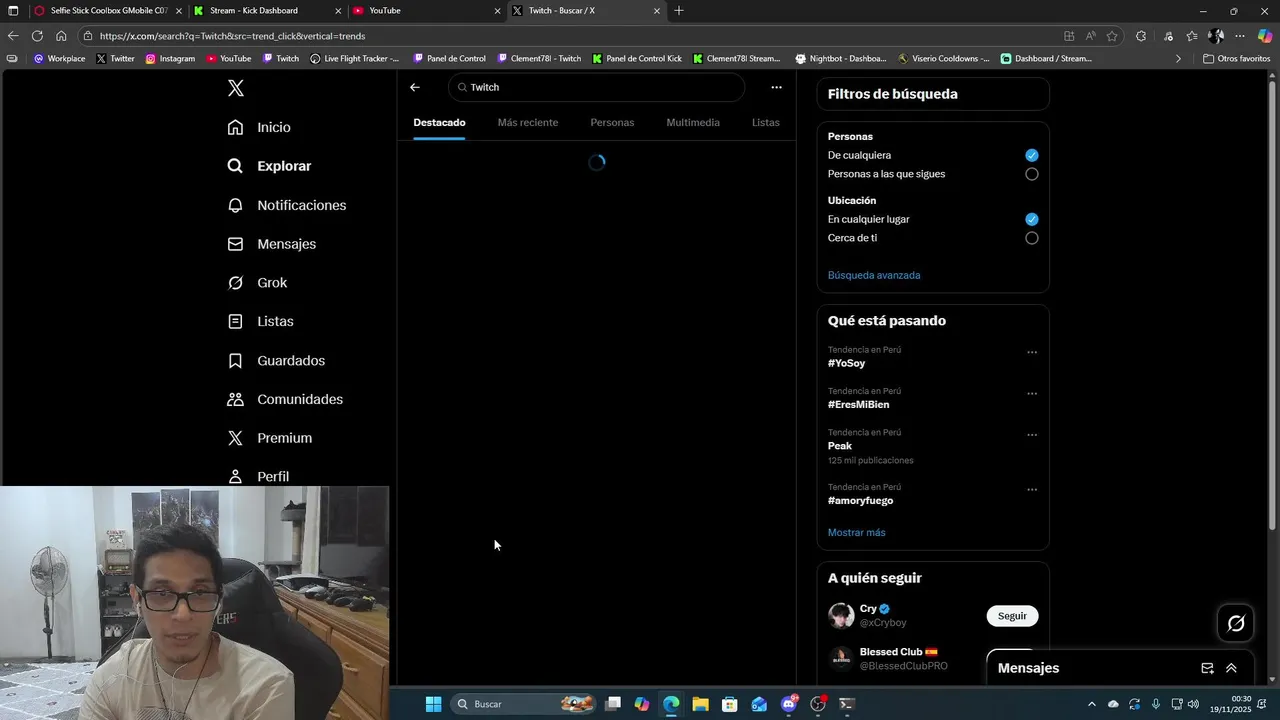Open more options for #YoSoy trend
This screenshot has height=720, width=1280.
tap(1032, 352)
